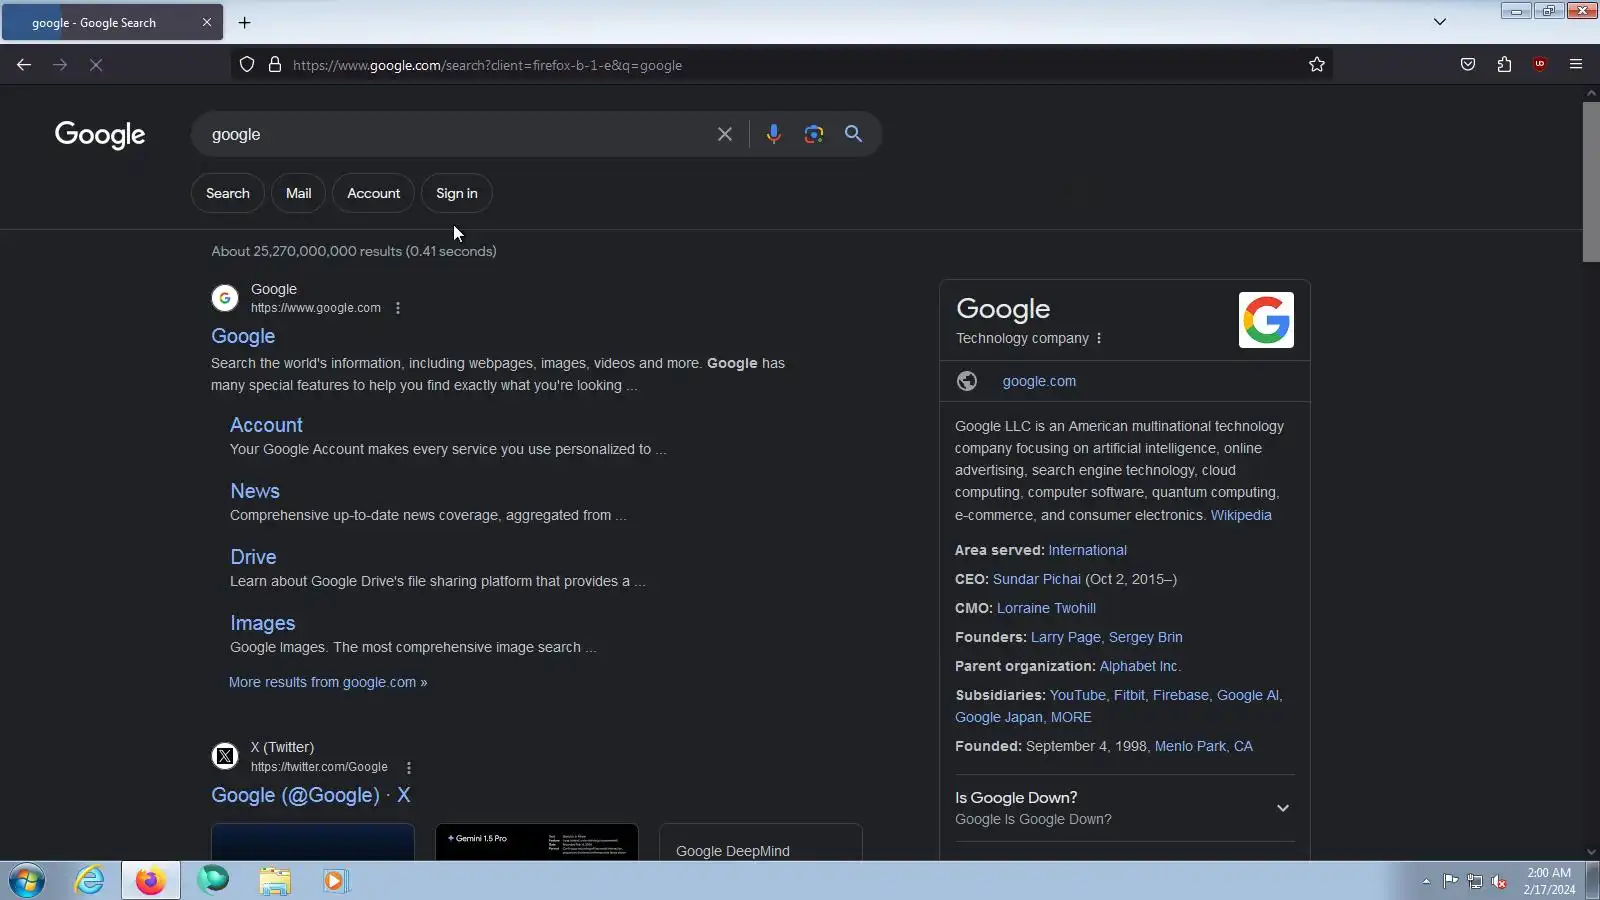Open the File Explorer folder on taskbar
The image size is (1600, 900).
(275, 881)
